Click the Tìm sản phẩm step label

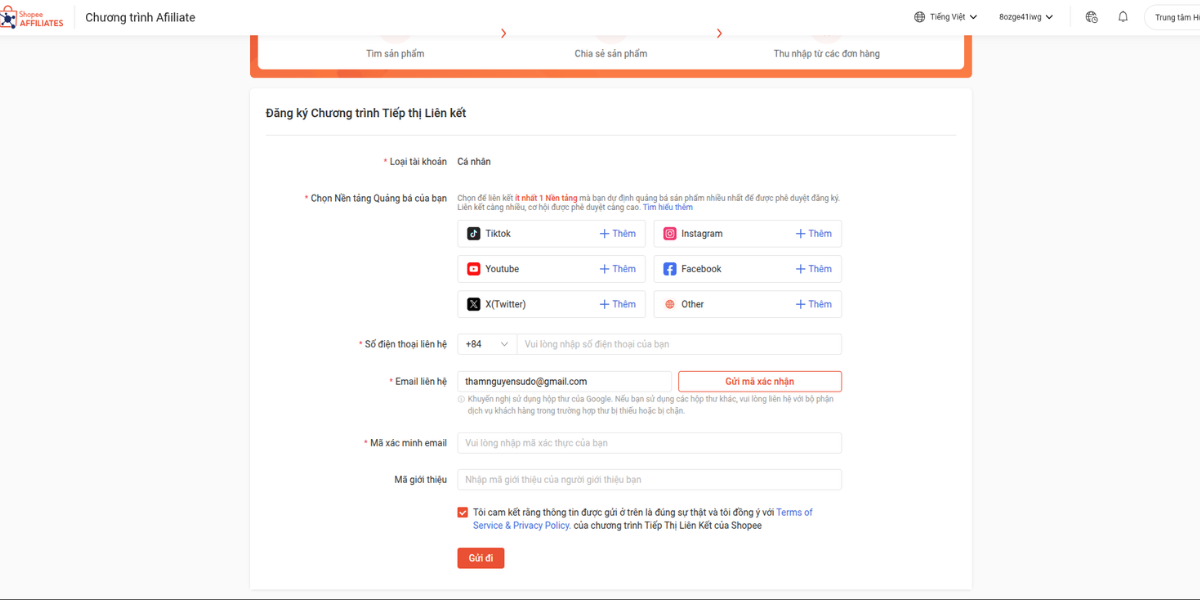[395, 54]
